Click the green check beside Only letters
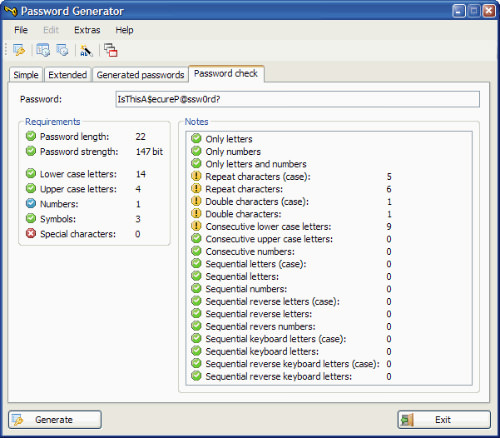Screen dimensions: 500x438 pos(196,138)
